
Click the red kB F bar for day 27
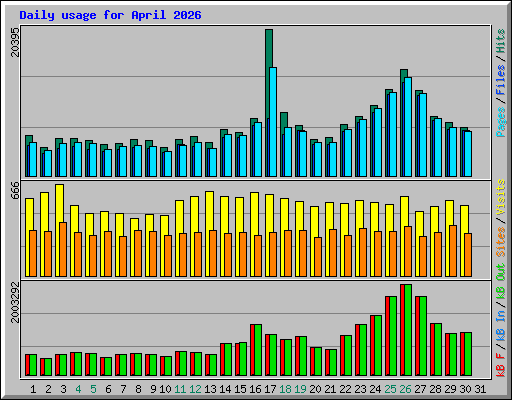[417, 336]
